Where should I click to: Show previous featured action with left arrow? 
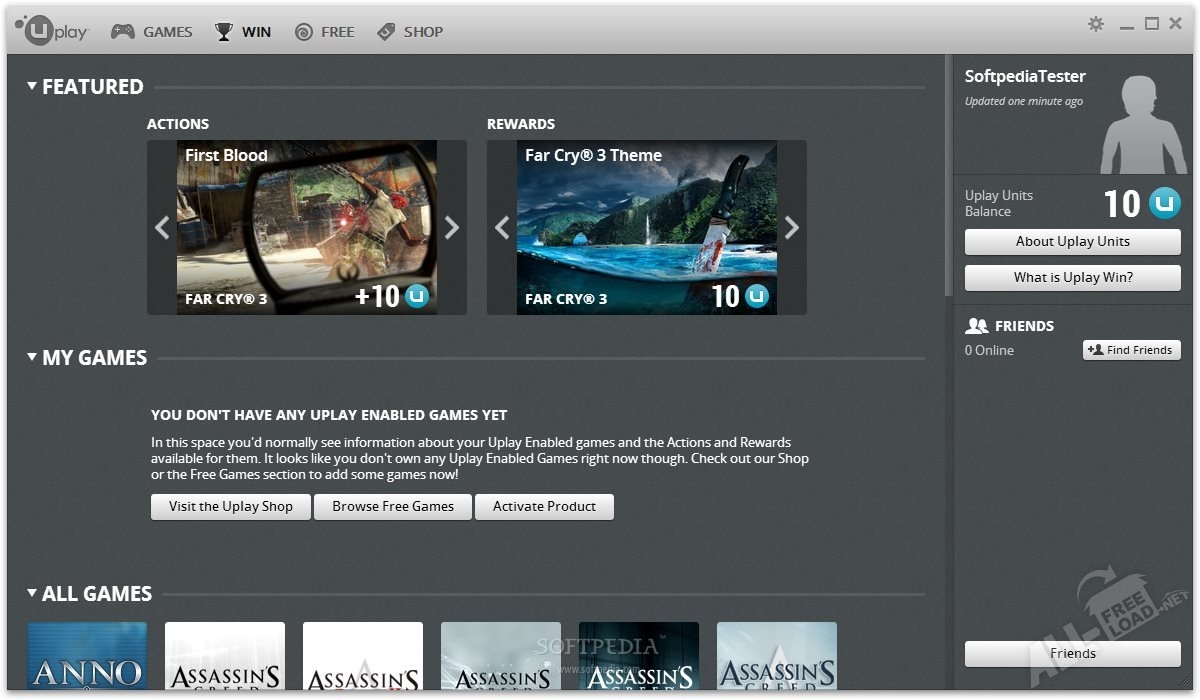pos(162,228)
